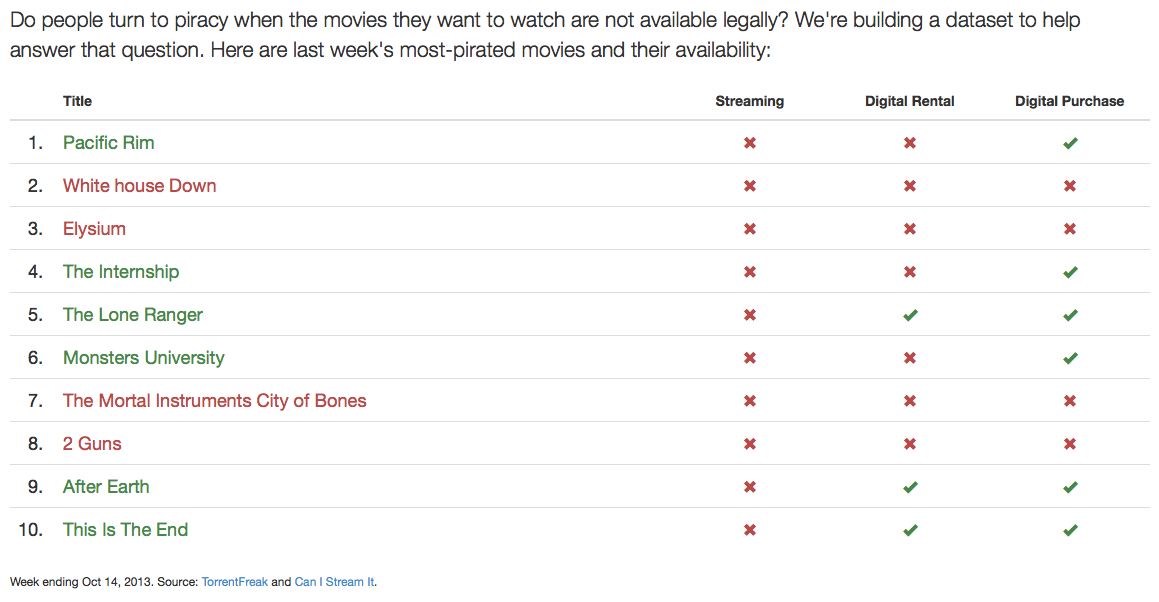Click the Streaming column header
1159x602 pixels.
pos(750,101)
